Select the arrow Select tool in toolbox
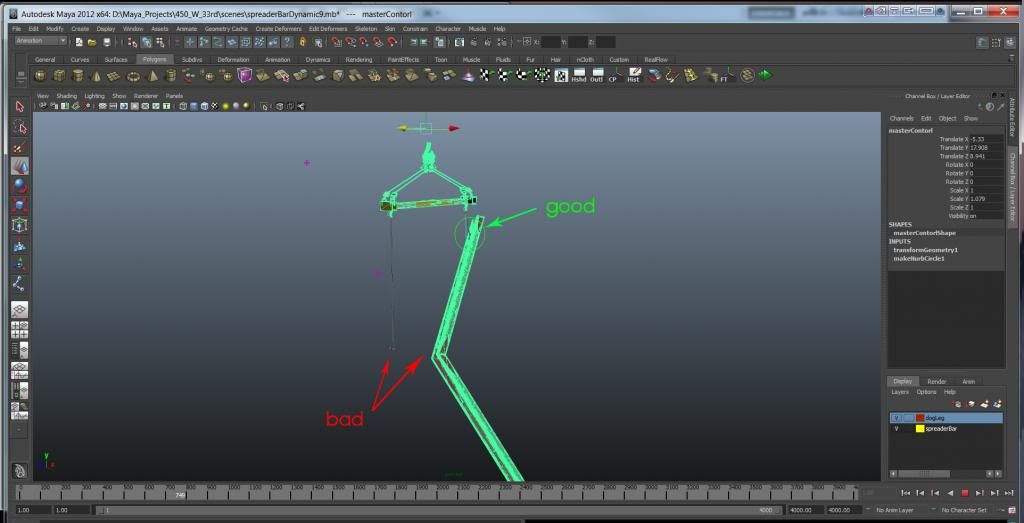1024x523 pixels. (x=20, y=106)
